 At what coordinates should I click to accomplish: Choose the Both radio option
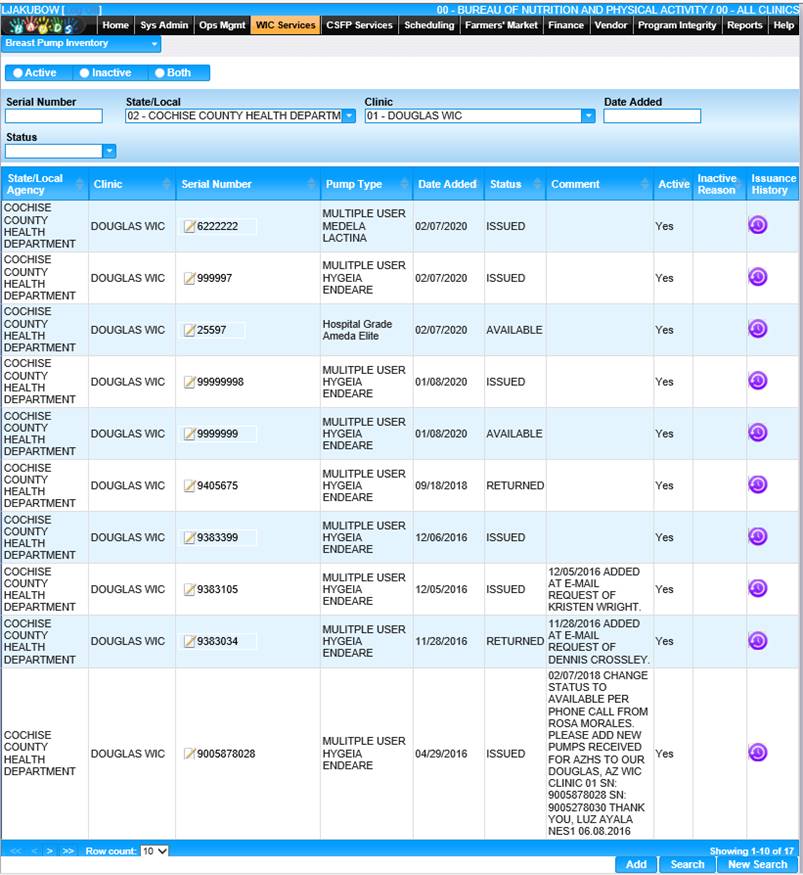(160, 73)
